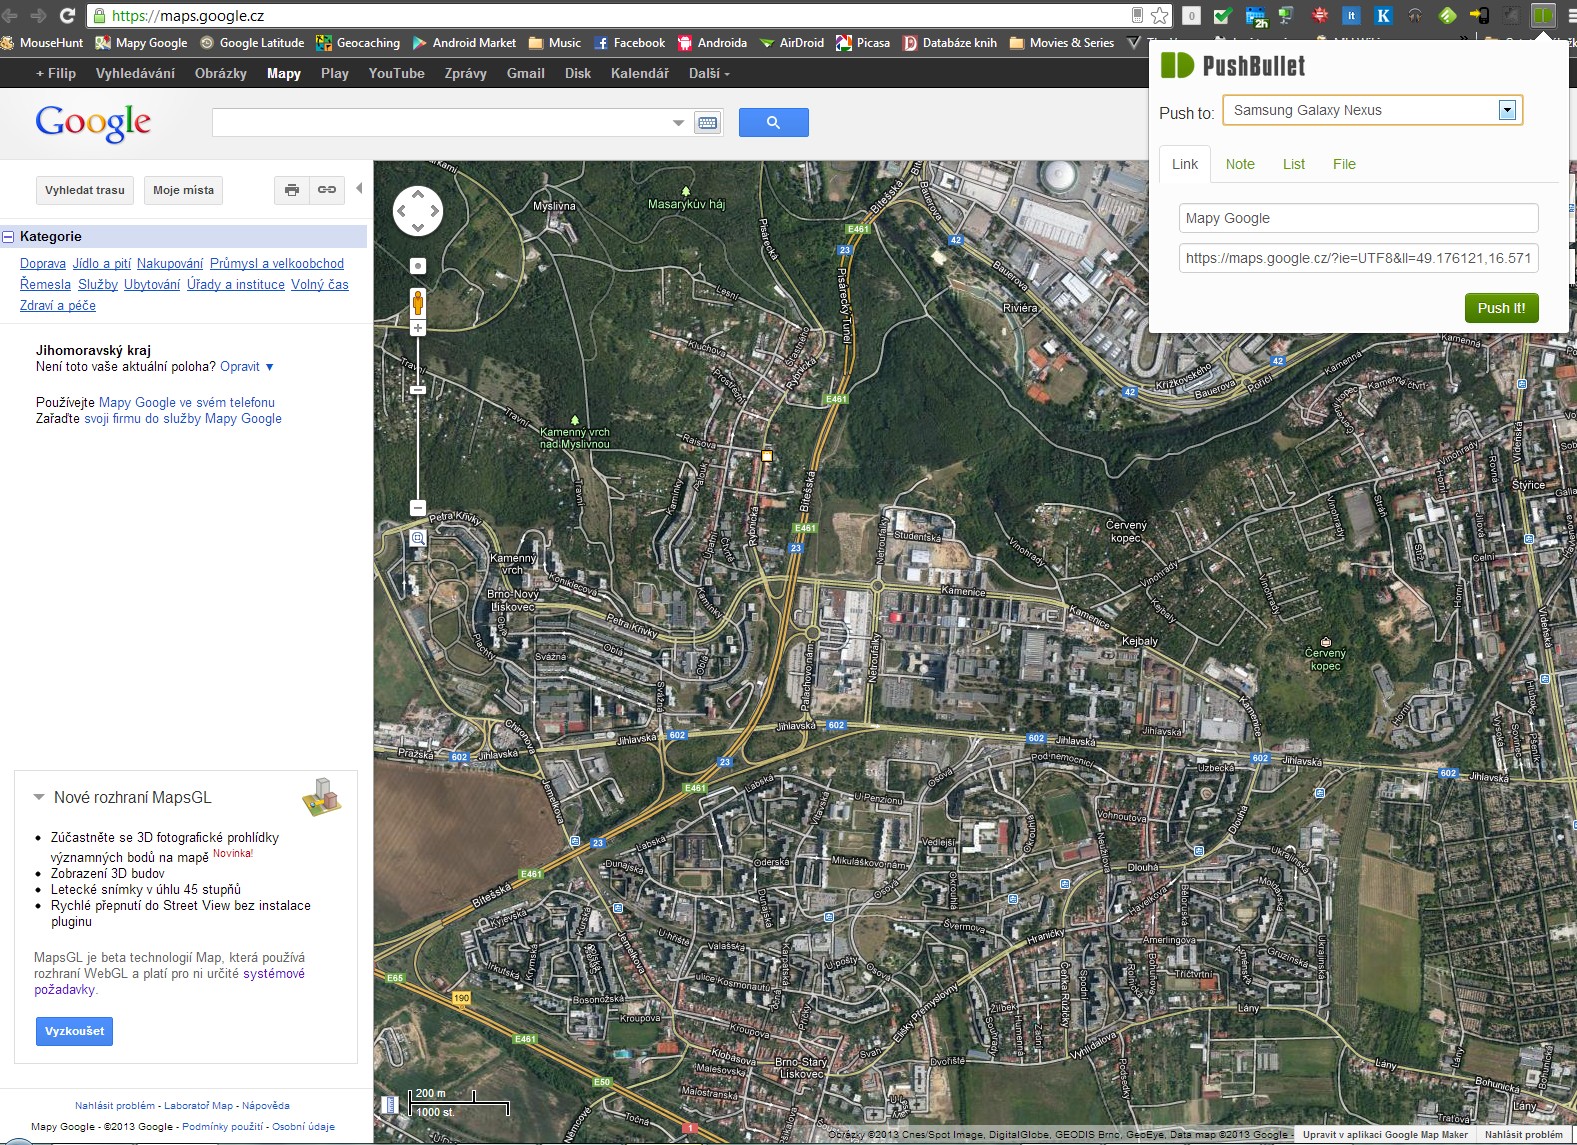Open Obrázky from the Google bar
1577x1145 pixels.
pos(221,73)
